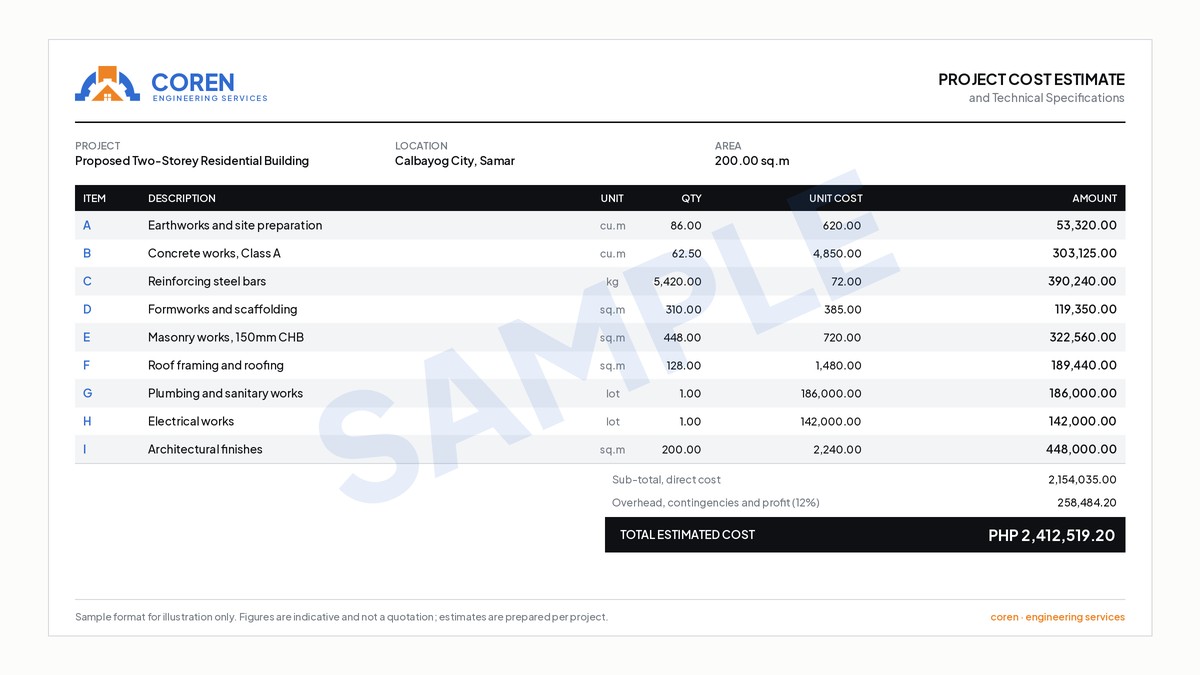Click the 'TOTAL ESTIMATED COST' label
1200x675 pixels.
687,535
